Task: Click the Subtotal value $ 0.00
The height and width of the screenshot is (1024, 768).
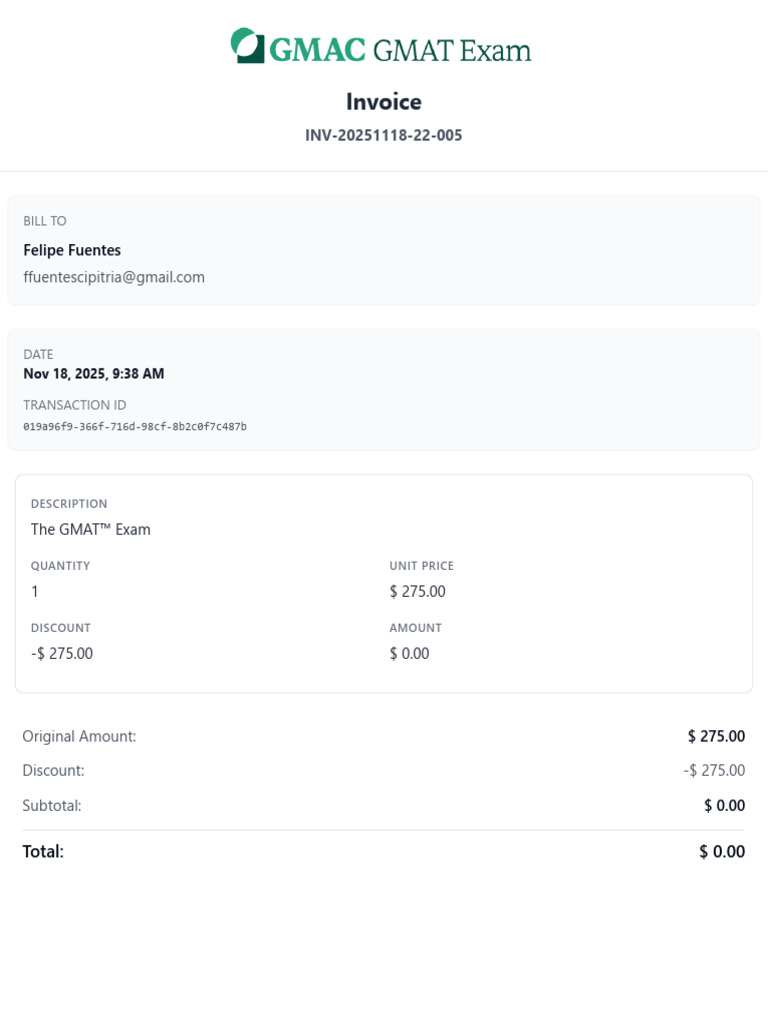Action: (x=725, y=806)
